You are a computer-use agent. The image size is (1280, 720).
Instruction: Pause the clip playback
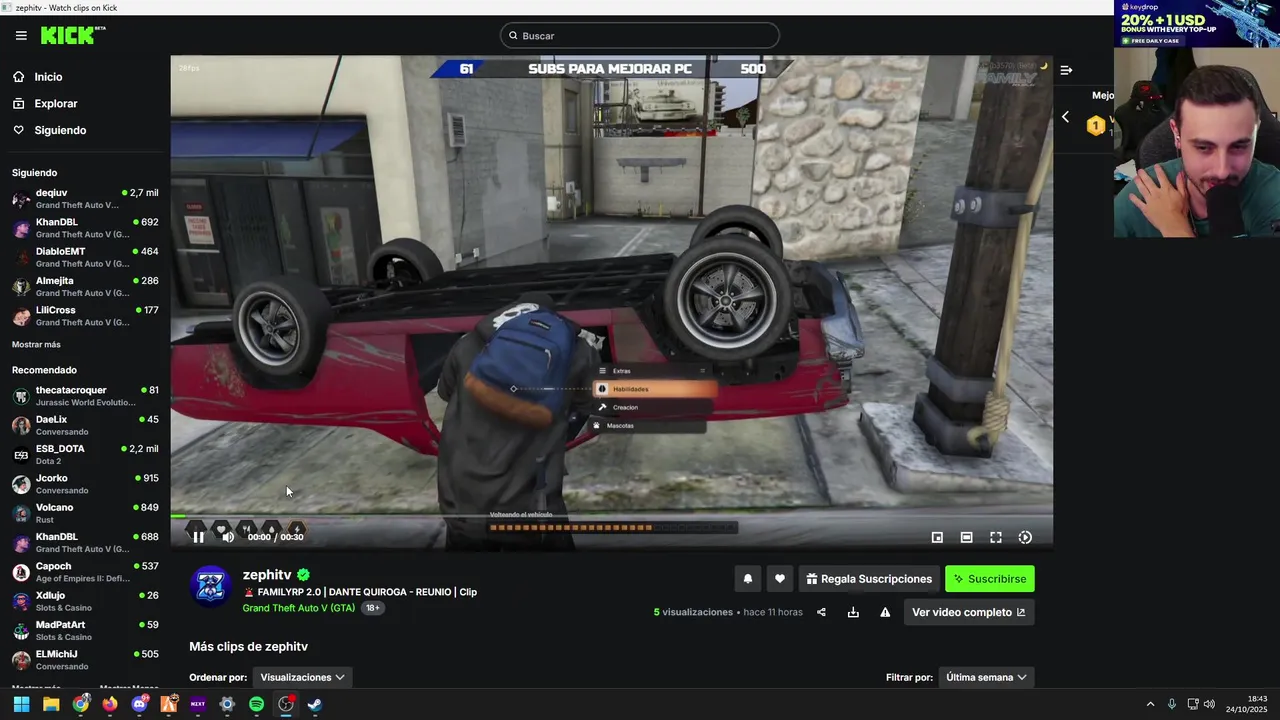click(198, 537)
